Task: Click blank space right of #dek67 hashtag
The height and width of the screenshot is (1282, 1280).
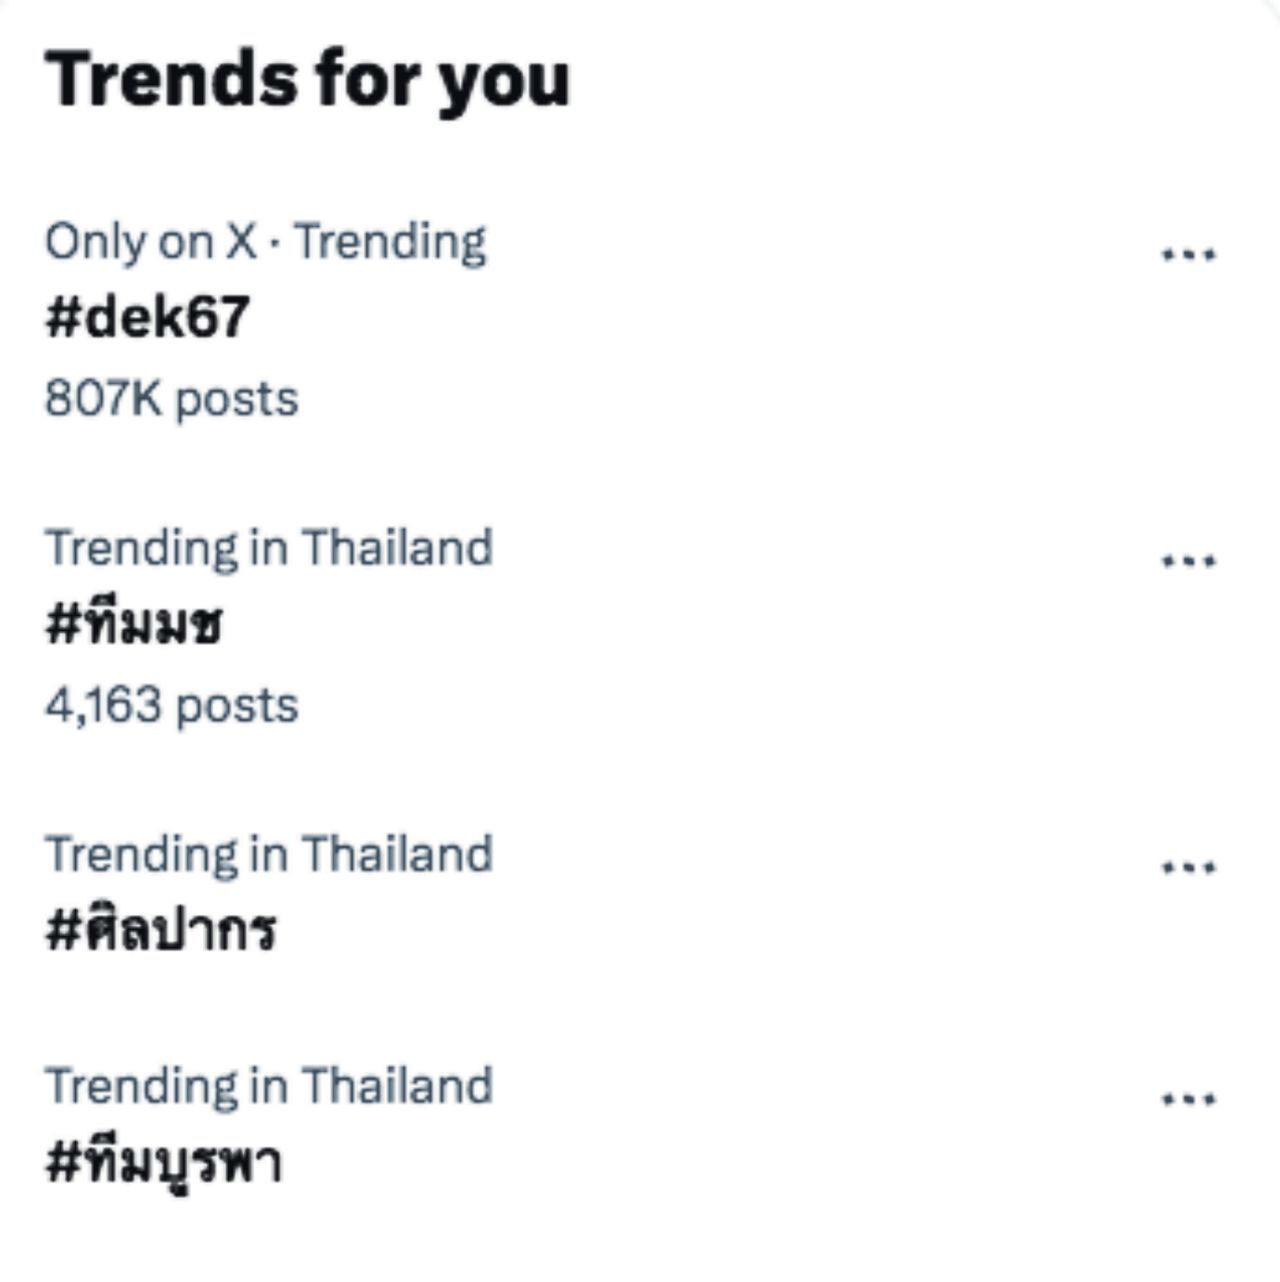Action: (700, 318)
